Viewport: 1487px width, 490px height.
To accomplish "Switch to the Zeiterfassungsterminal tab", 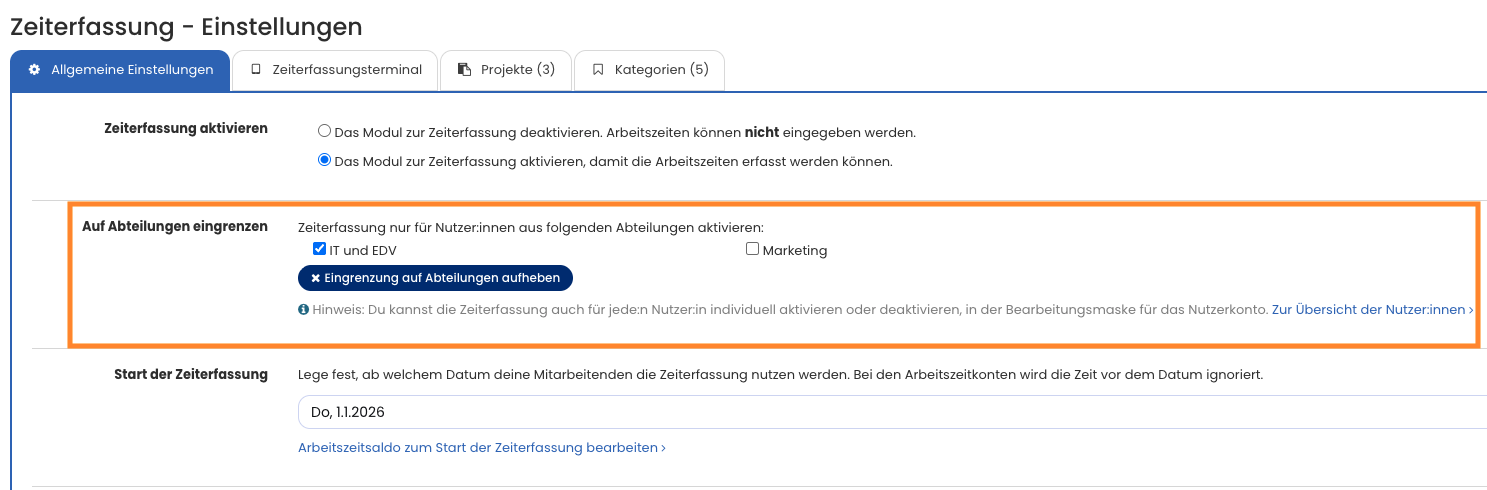I will click(x=335, y=70).
